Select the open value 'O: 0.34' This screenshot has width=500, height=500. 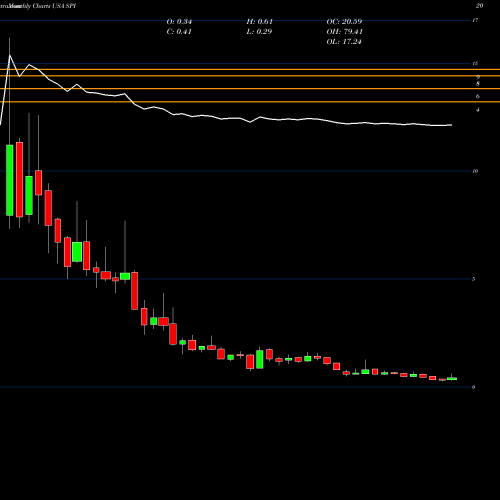click(179, 22)
